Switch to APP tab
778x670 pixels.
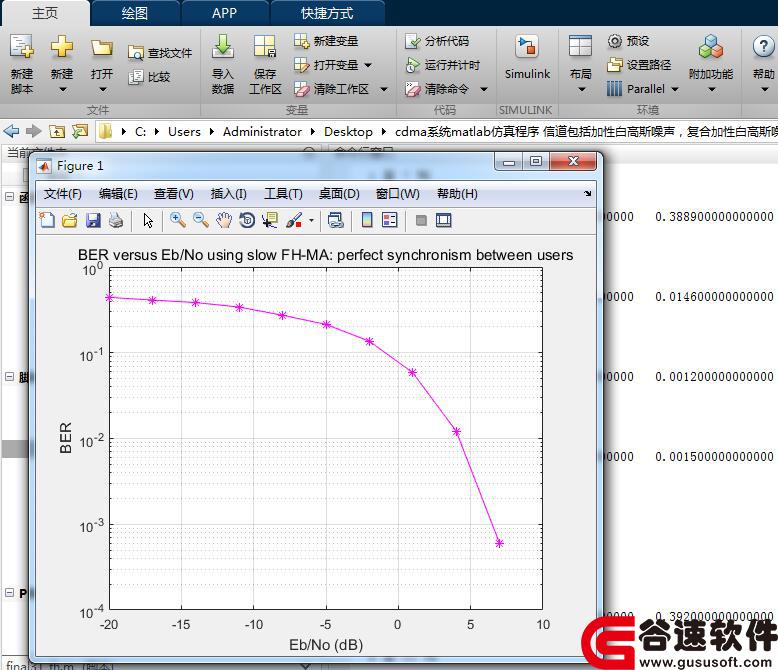click(x=224, y=13)
